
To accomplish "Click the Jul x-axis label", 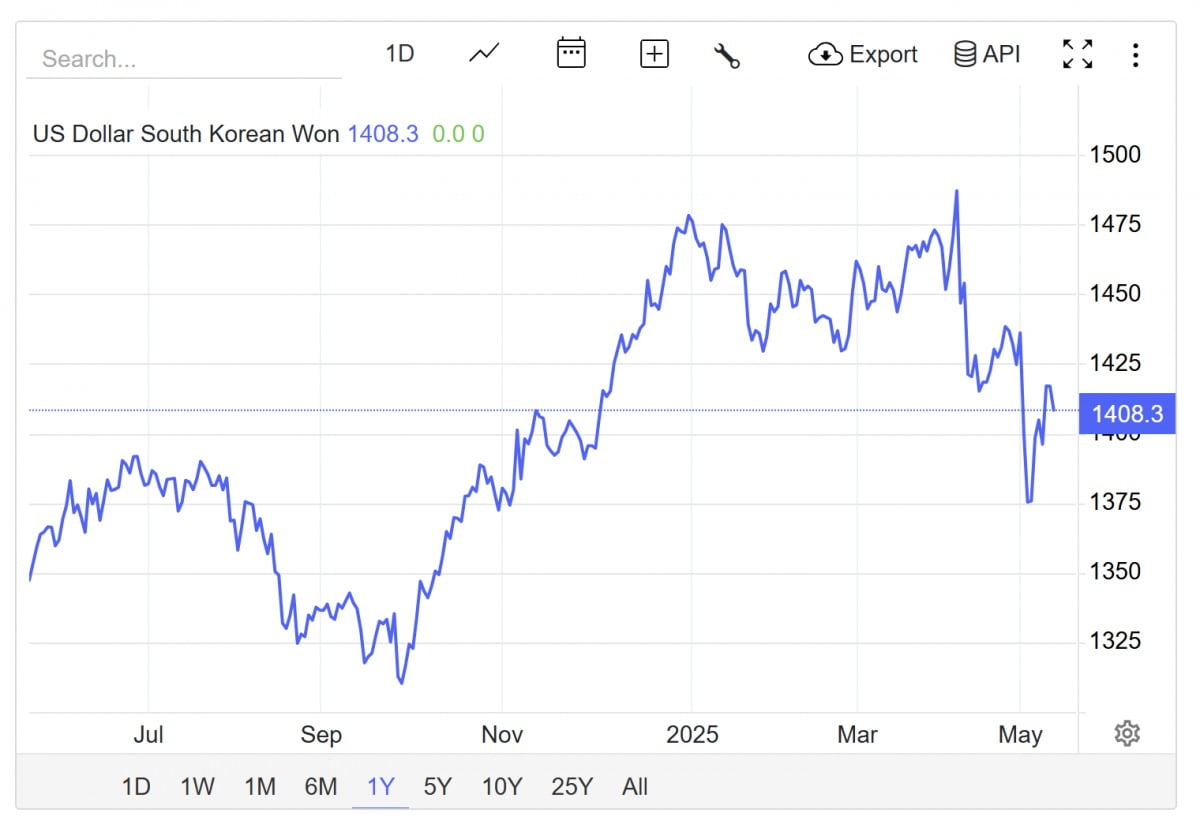I will point(148,735).
